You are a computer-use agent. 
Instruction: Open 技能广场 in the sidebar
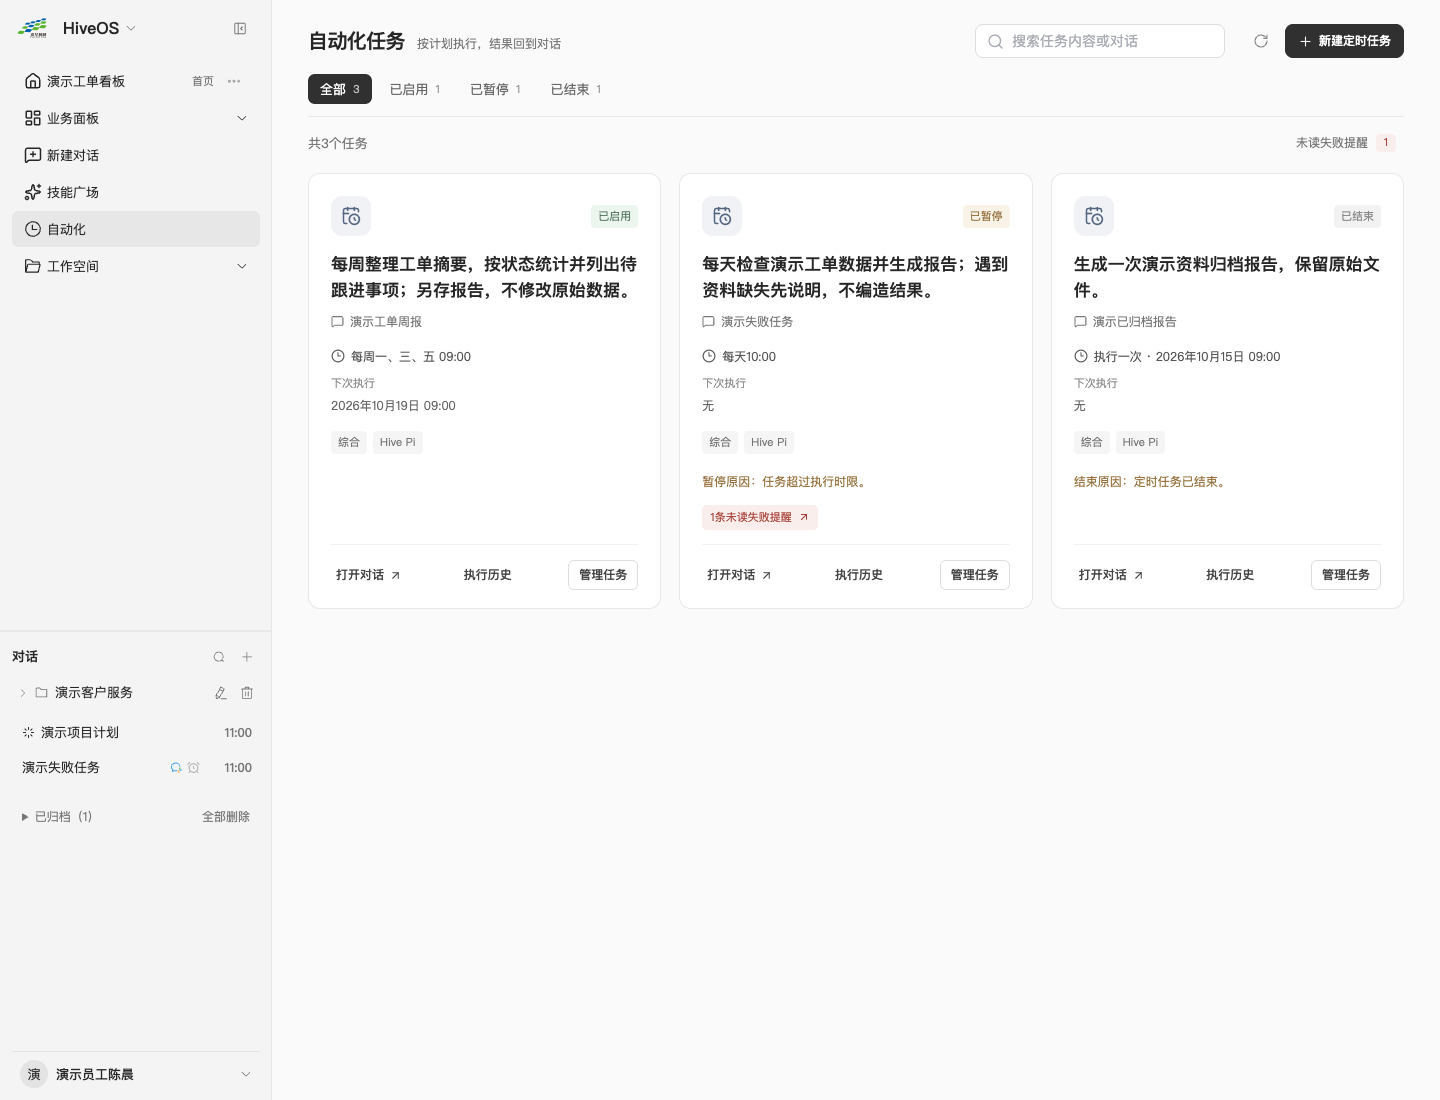pos(136,192)
